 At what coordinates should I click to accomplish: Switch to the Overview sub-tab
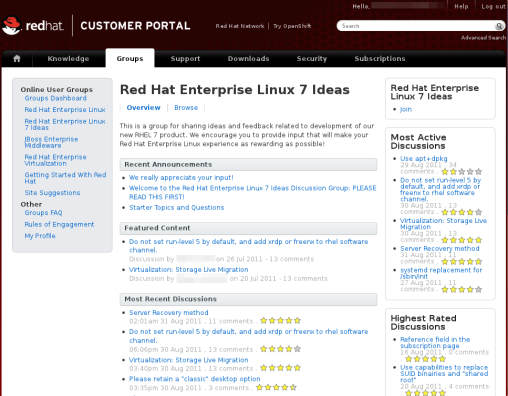click(143, 108)
